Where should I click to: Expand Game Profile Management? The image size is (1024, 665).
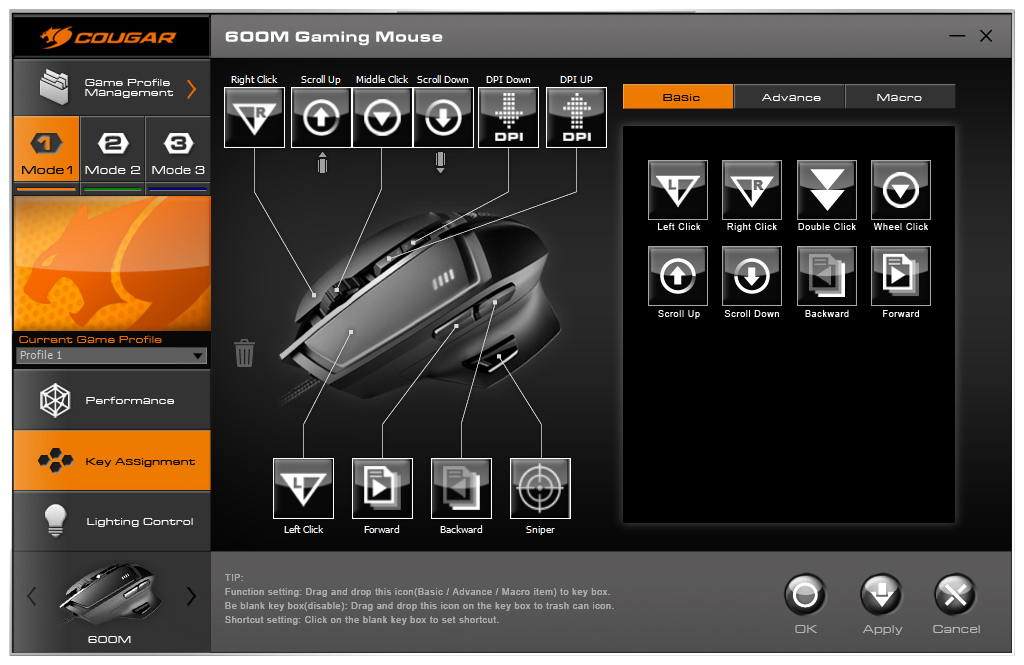tap(112, 88)
